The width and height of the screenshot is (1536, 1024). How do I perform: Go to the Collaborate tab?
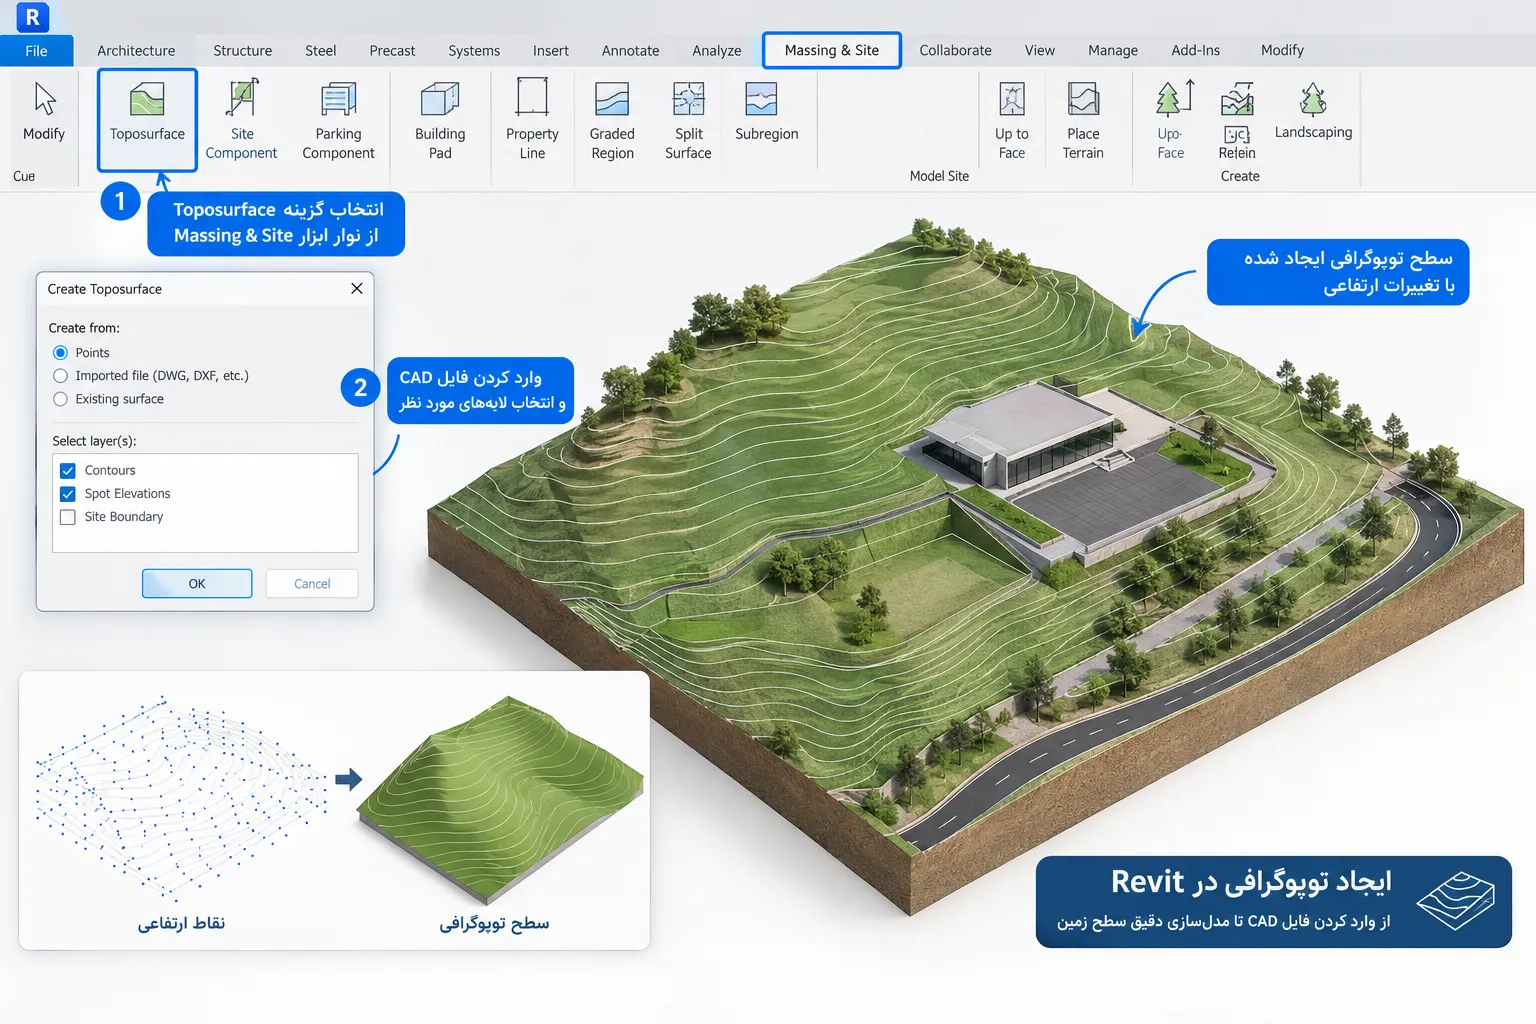(955, 51)
